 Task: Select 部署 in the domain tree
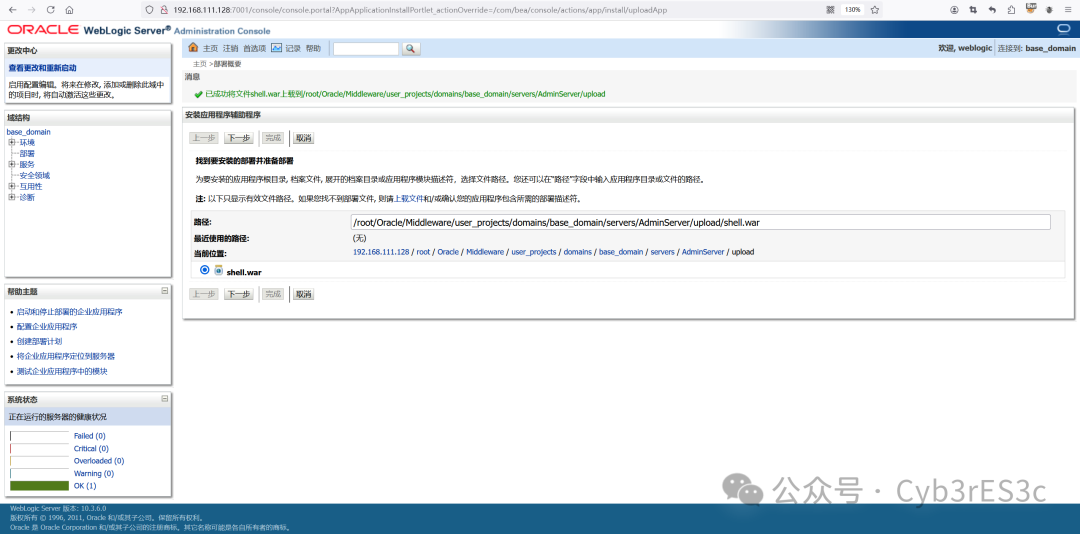click(x=27, y=154)
